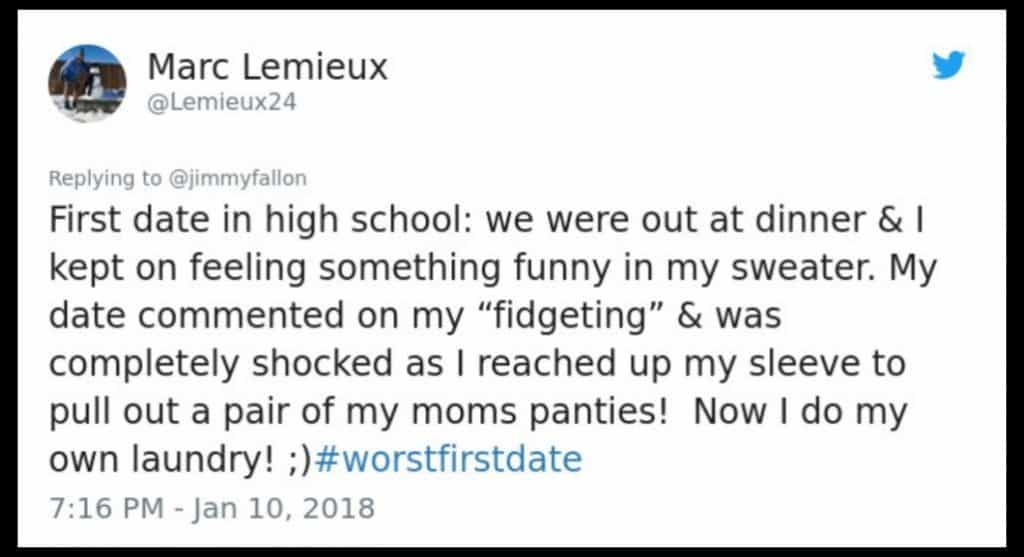Click the display name Marc Lemieux
This screenshot has height=557, width=1024.
click(267, 67)
